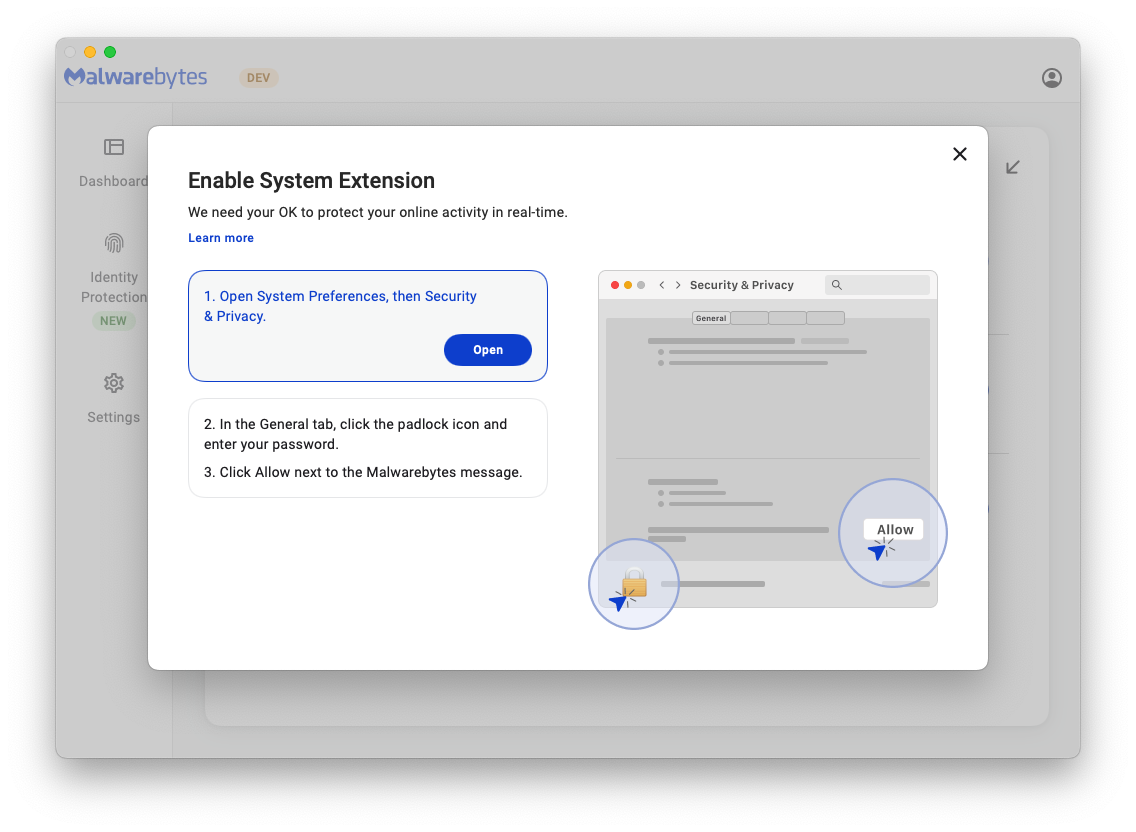
Task: Close the Enable System Extension dialog
Action: click(960, 154)
